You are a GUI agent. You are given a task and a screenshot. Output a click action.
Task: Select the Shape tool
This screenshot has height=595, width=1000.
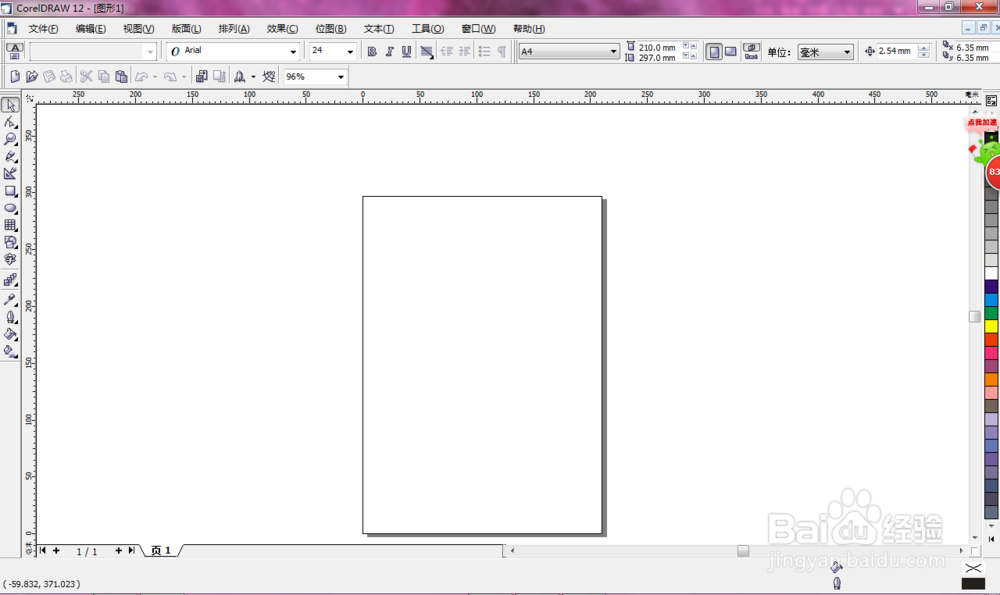point(10,122)
